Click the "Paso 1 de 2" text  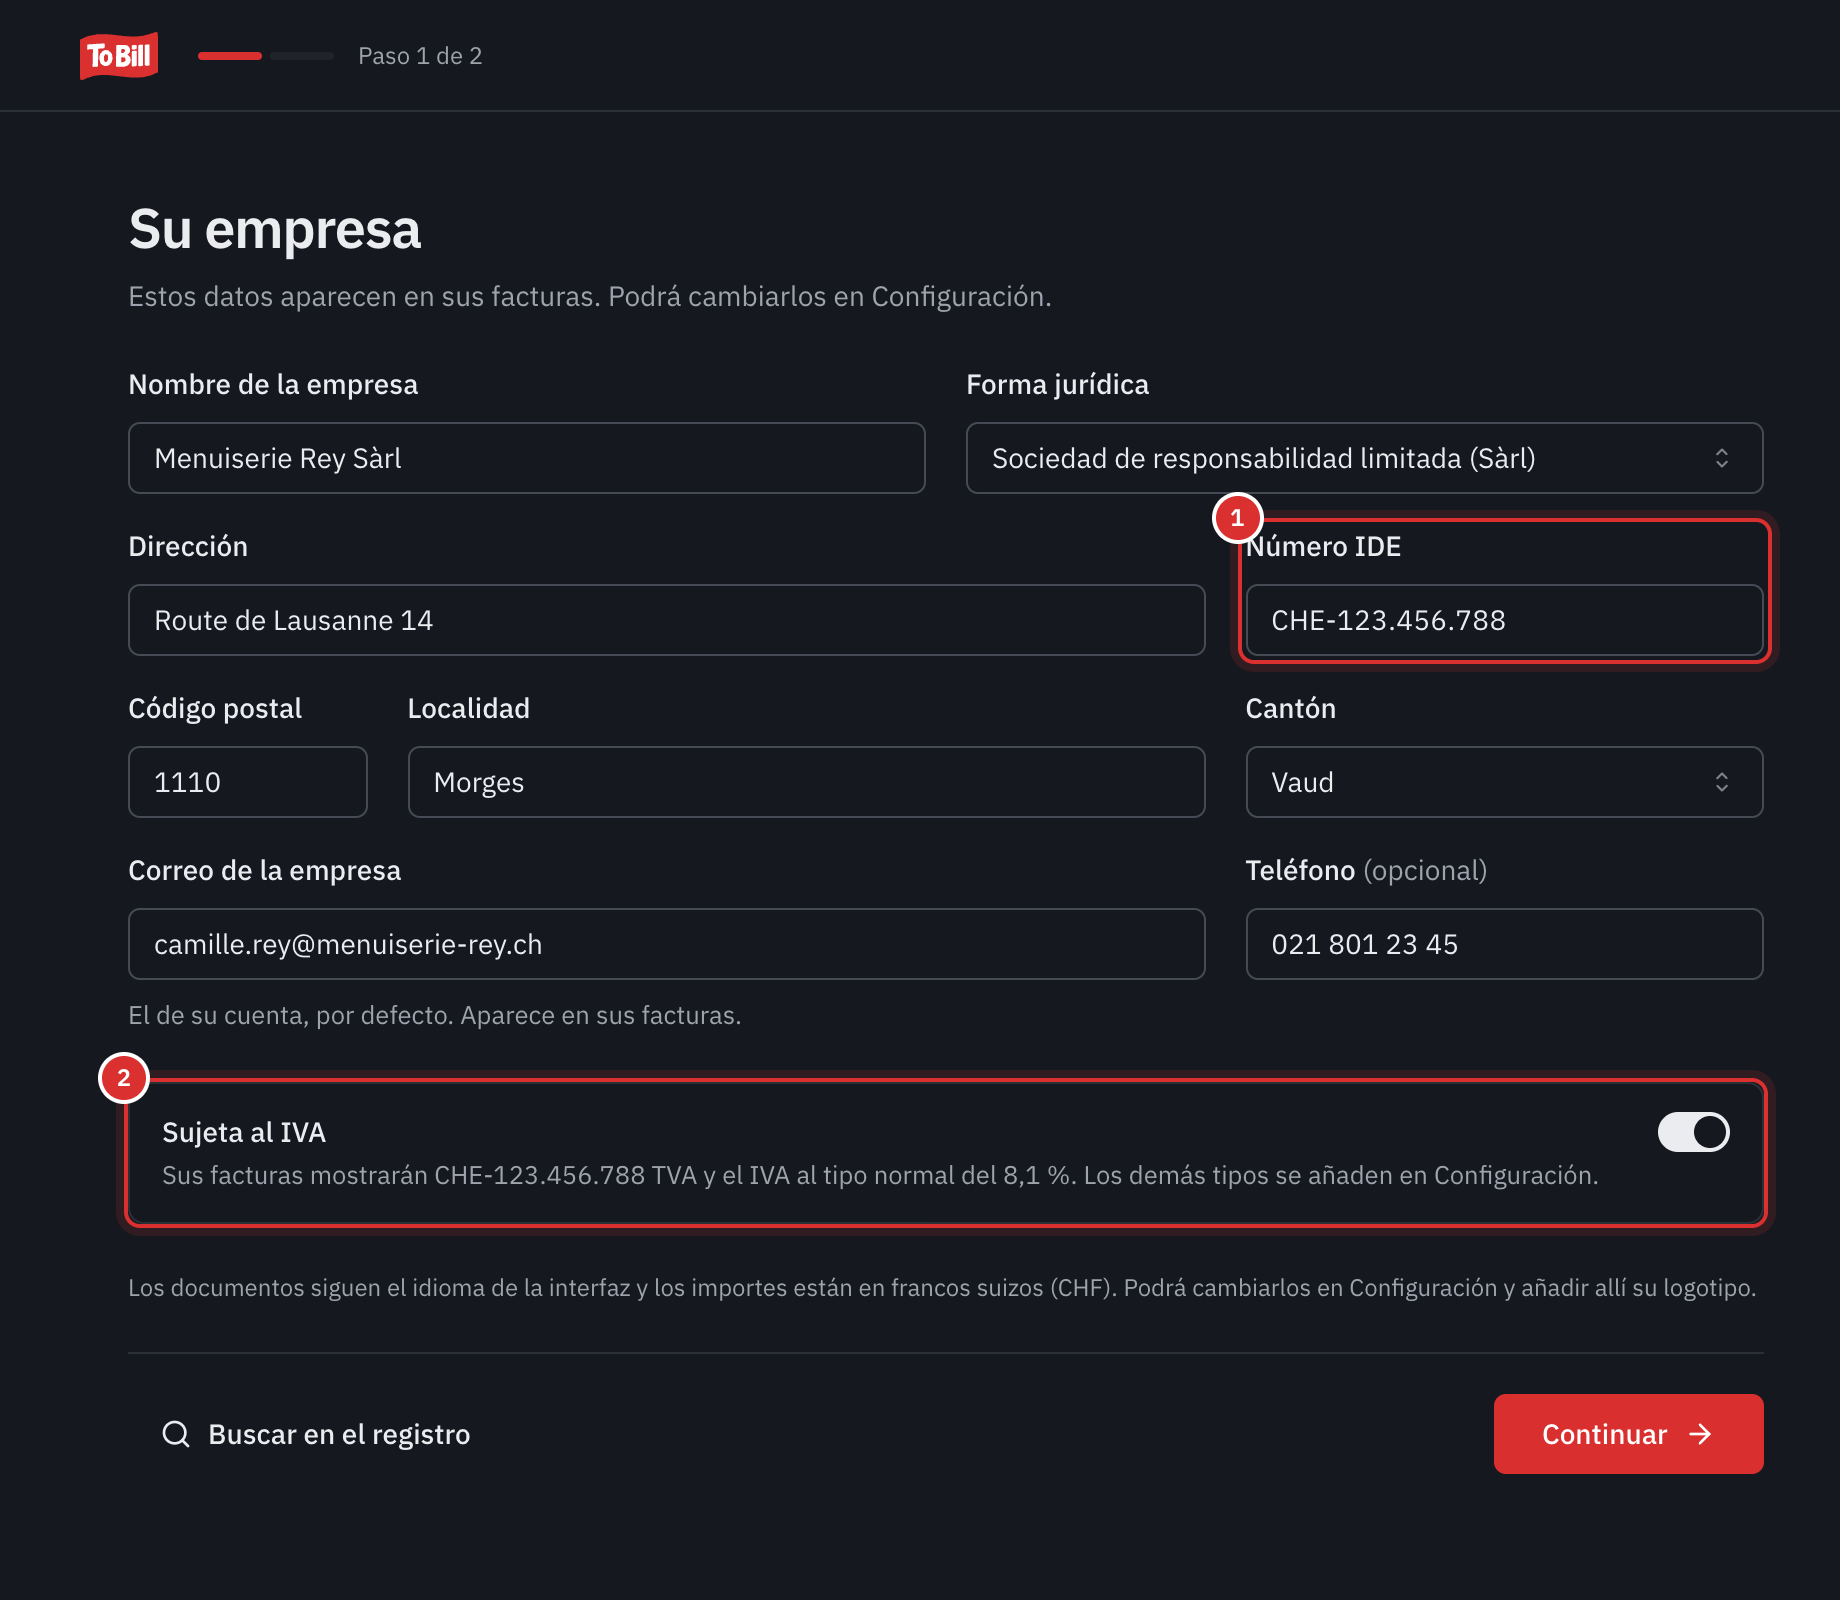pyautogui.click(x=420, y=56)
